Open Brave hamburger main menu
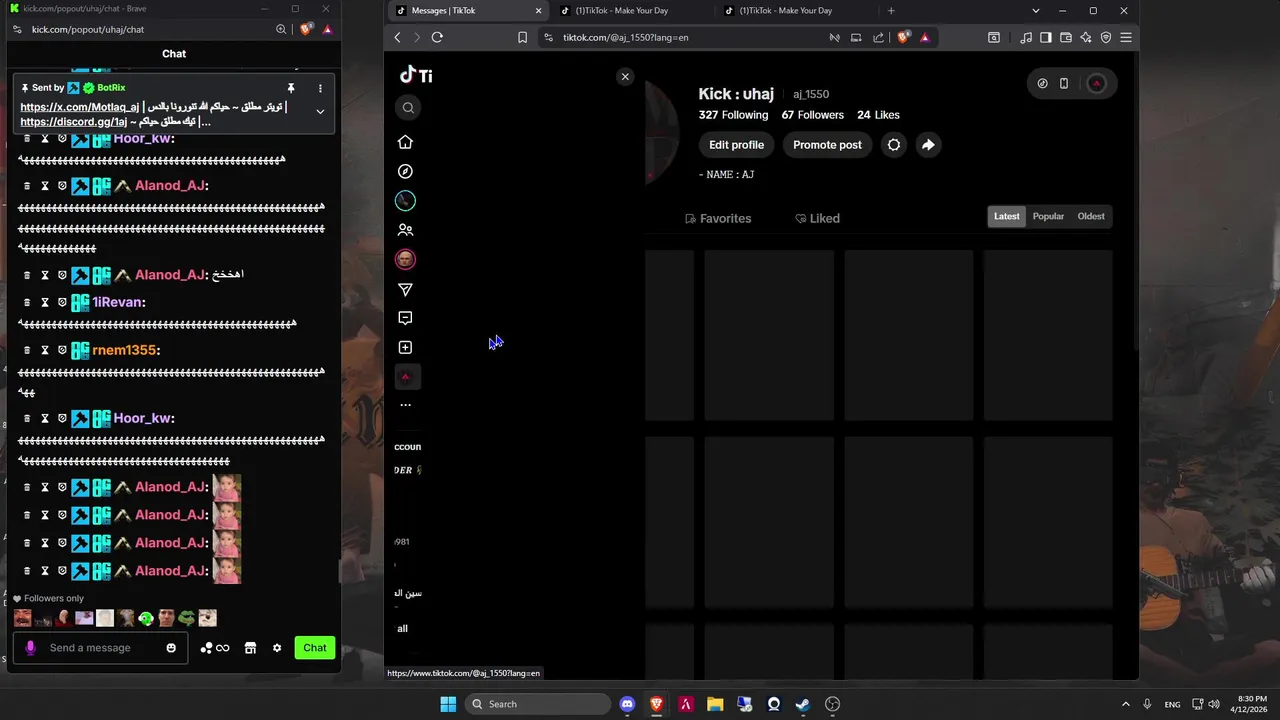This screenshot has width=1280, height=720. pyautogui.click(x=1126, y=37)
